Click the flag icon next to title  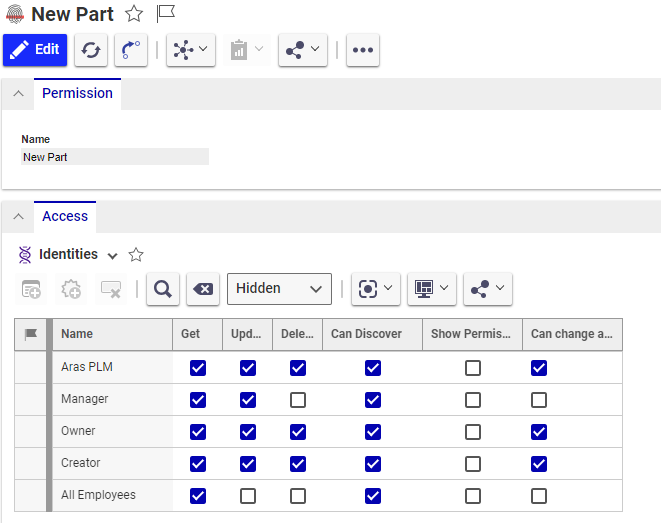click(166, 14)
